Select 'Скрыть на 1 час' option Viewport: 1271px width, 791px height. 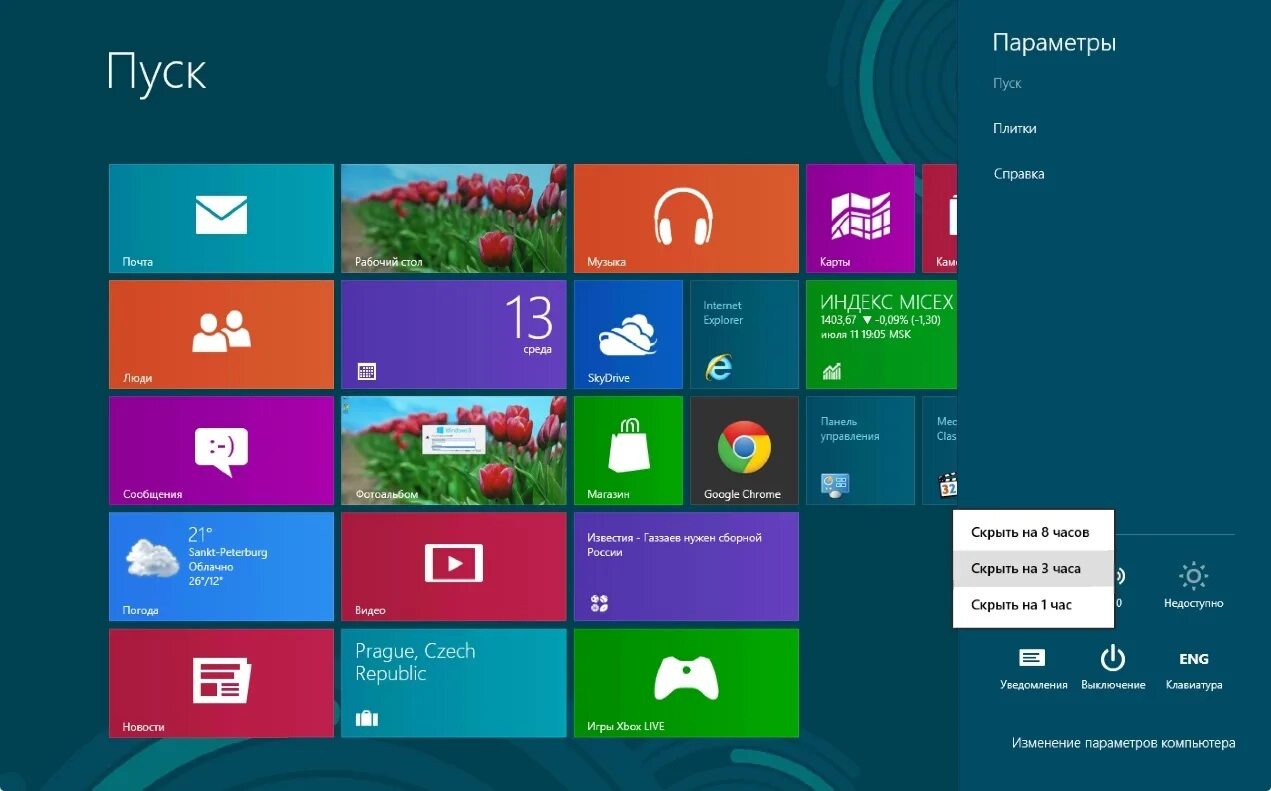(x=1033, y=604)
